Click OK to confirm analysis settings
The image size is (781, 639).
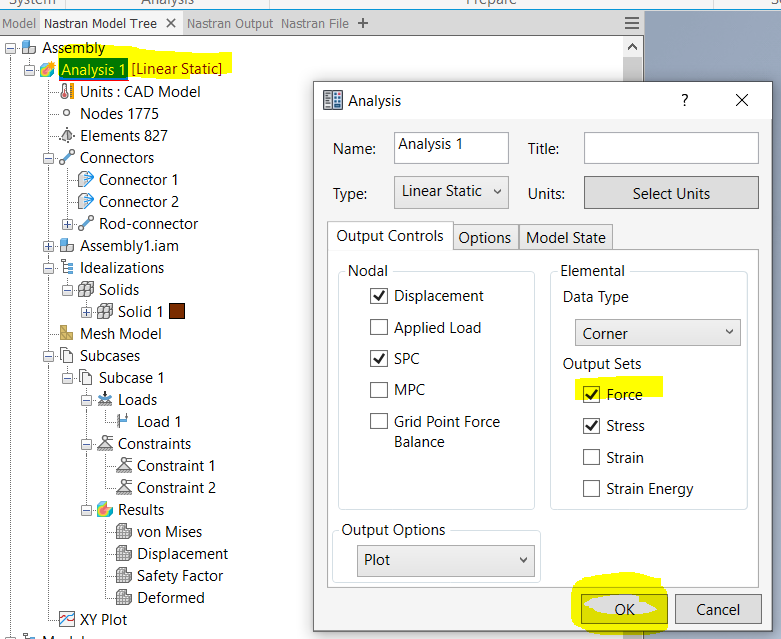click(x=624, y=609)
